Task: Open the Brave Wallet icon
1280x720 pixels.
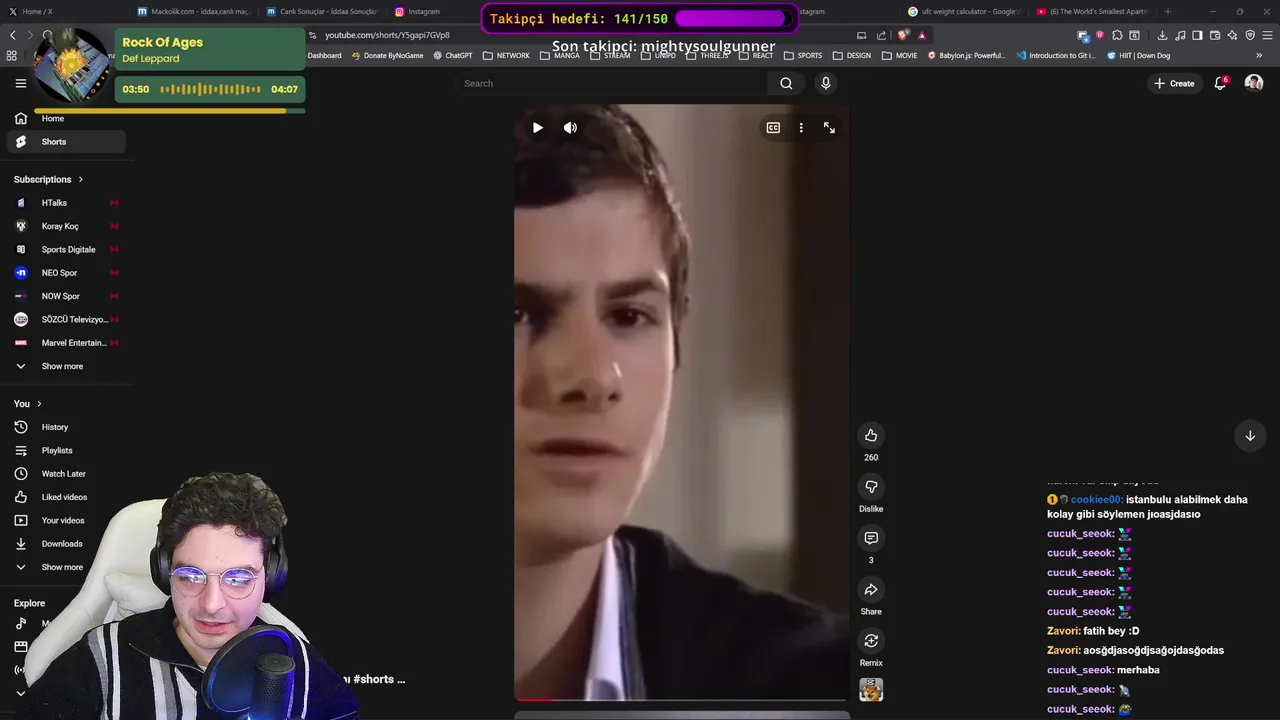Action: click(x=1215, y=35)
